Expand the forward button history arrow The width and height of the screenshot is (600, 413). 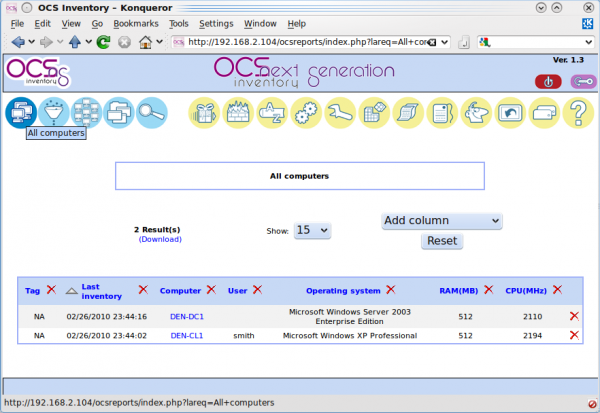click(x=60, y=42)
